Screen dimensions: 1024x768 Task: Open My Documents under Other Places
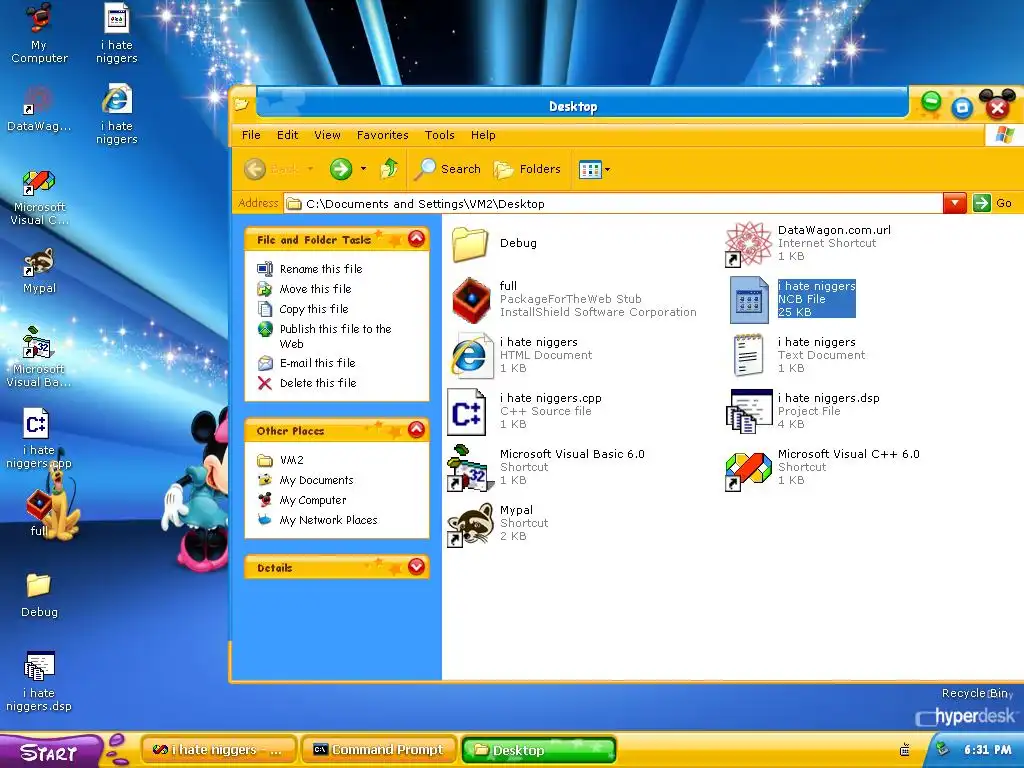click(x=317, y=480)
